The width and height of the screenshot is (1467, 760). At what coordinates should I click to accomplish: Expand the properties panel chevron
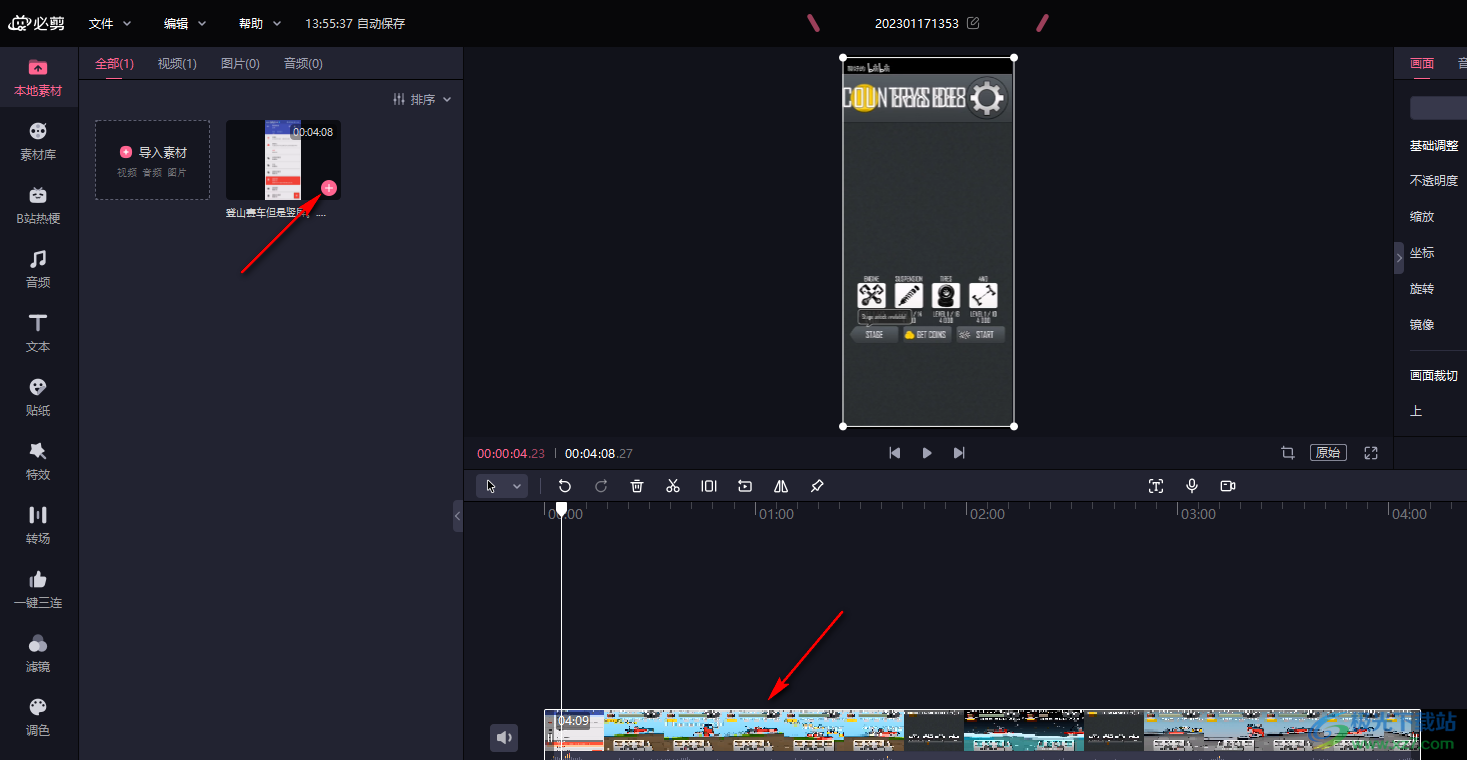[x=1399, y=257]
